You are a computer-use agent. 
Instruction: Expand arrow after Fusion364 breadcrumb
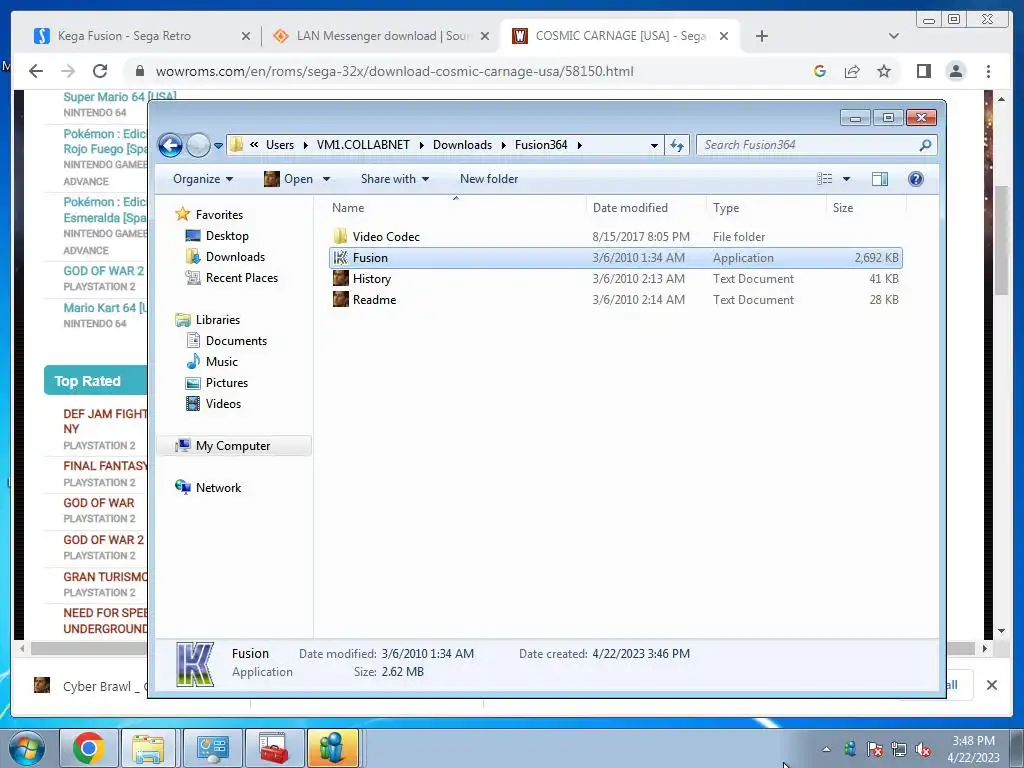pyautogui.click(x=579, y=145)
